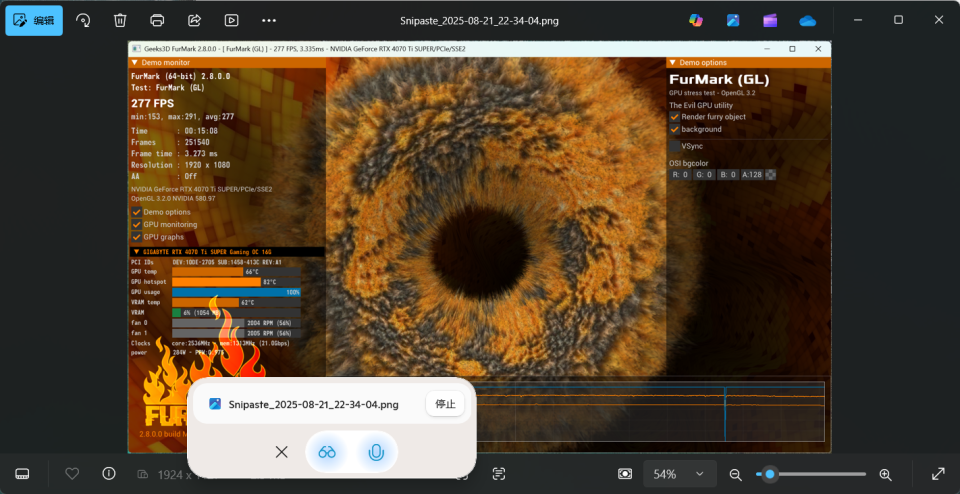Scan text in image with the text-scan icon

499,474
